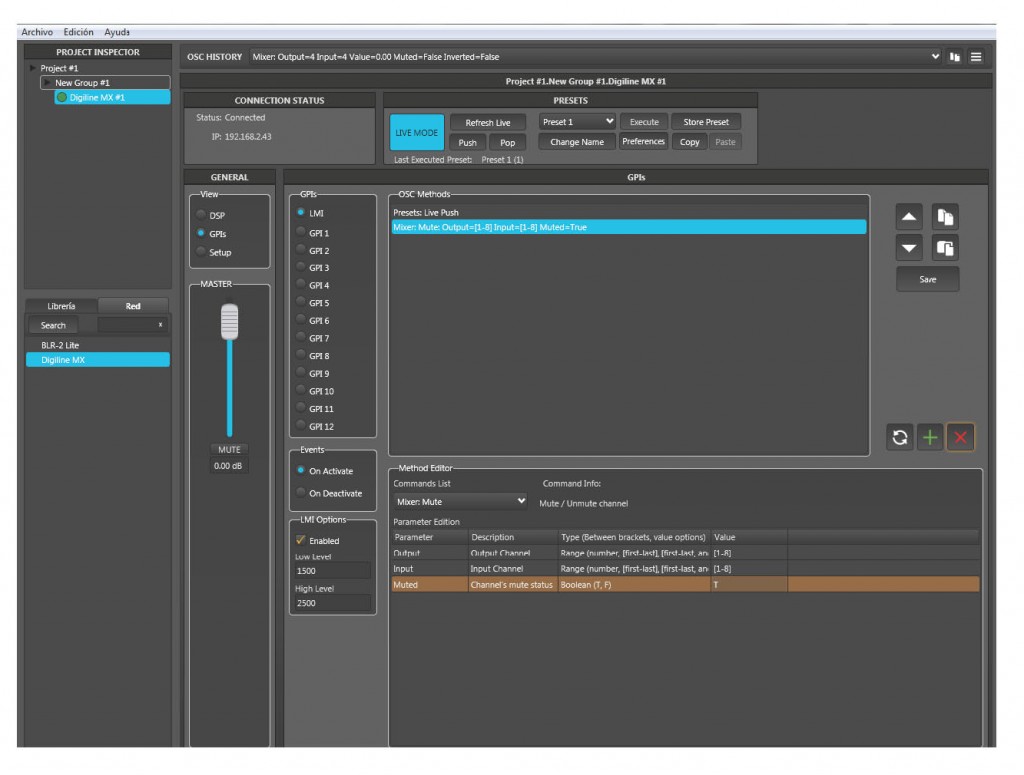Uncheck the Enabled LMI option checkbox
This screenshot has width=1024, height=775.
300,540
